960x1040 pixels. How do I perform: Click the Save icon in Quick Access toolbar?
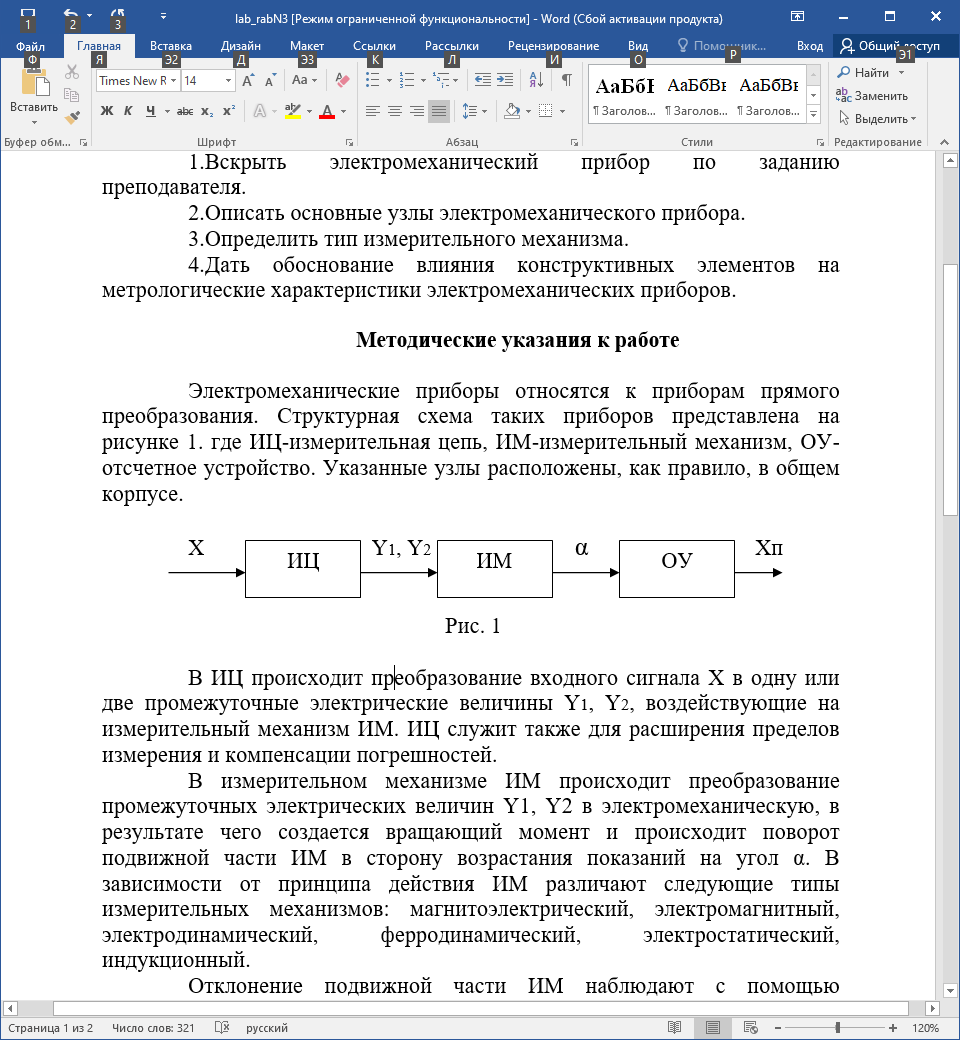(28, 16)
